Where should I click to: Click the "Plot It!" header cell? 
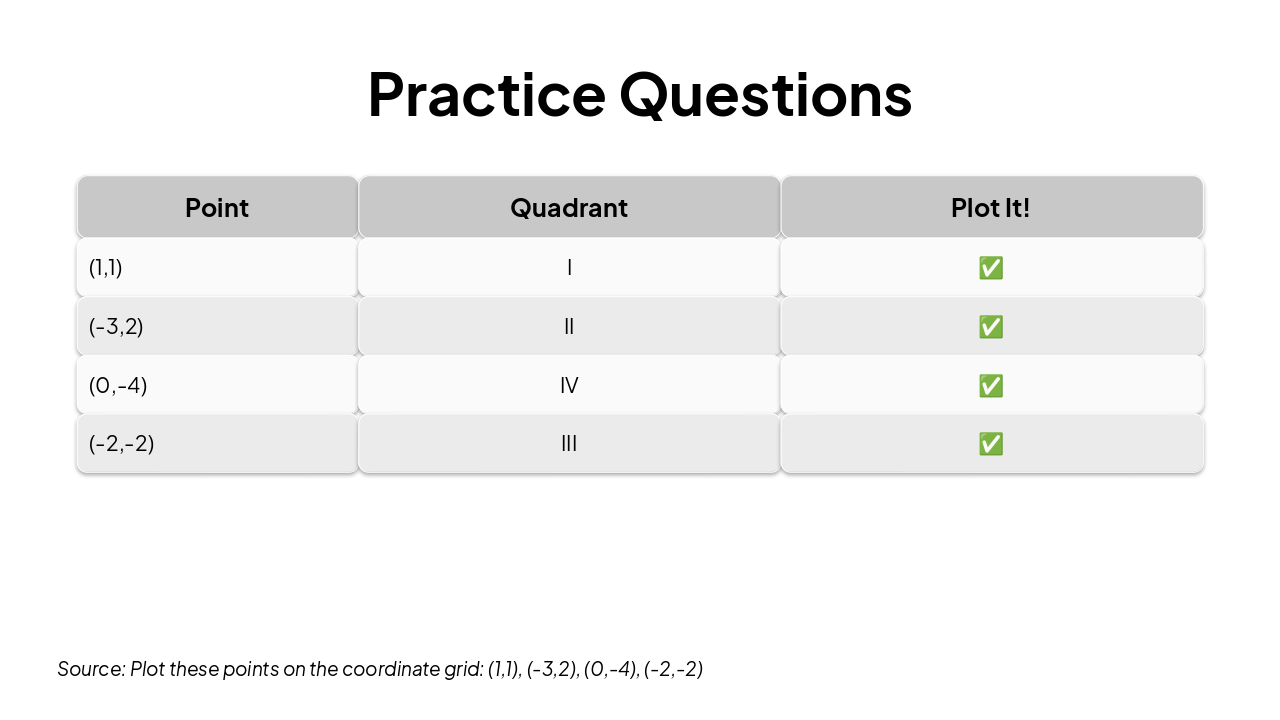pyautogui.click(x=991, y=208)
